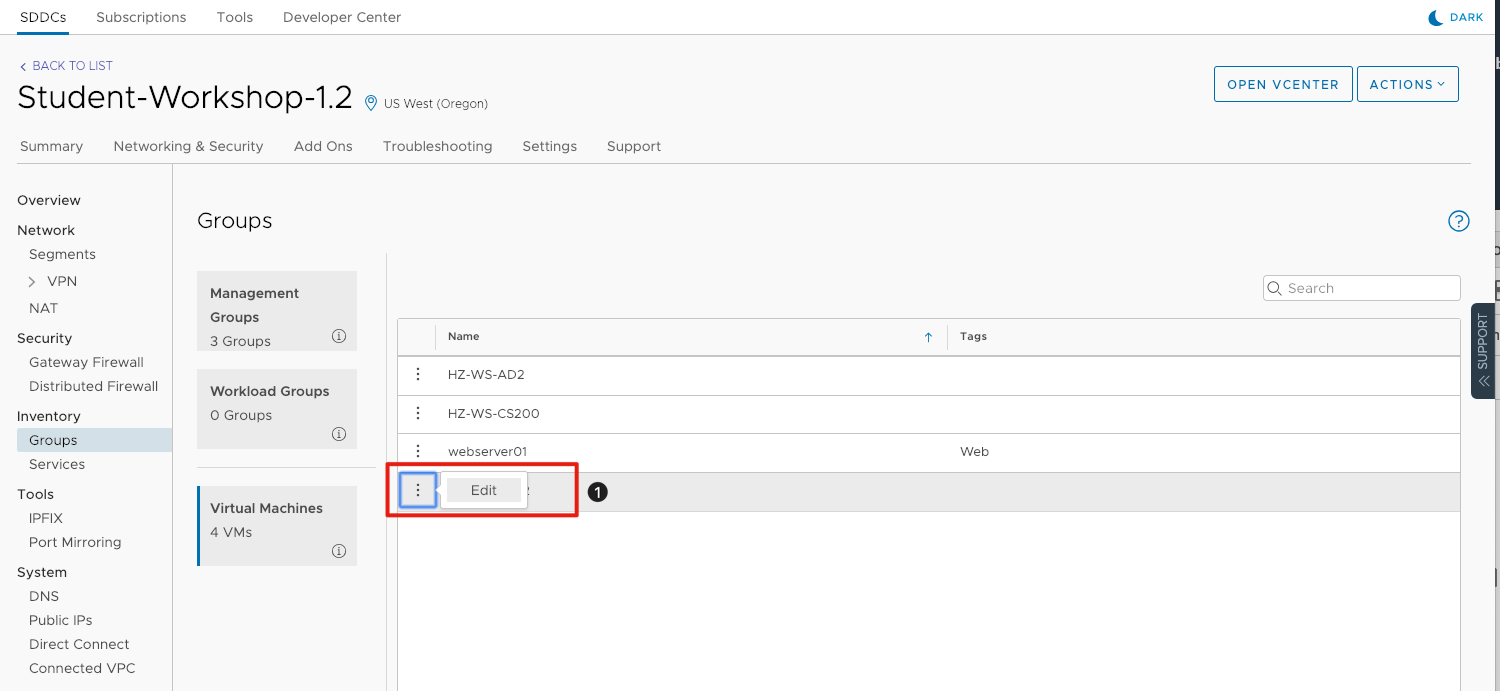
Task: Expand the VPN tree item
Action: (x=32, y=282)
